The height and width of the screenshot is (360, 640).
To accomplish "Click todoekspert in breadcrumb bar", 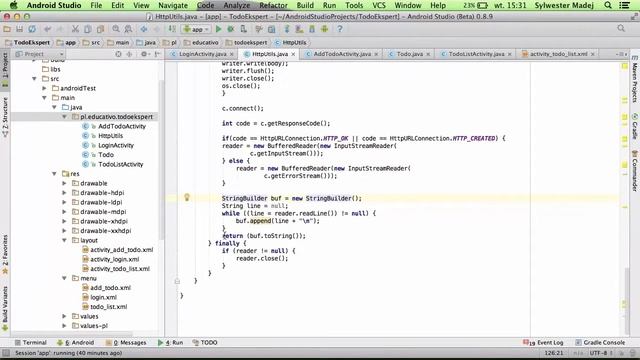I will [250, 42].
